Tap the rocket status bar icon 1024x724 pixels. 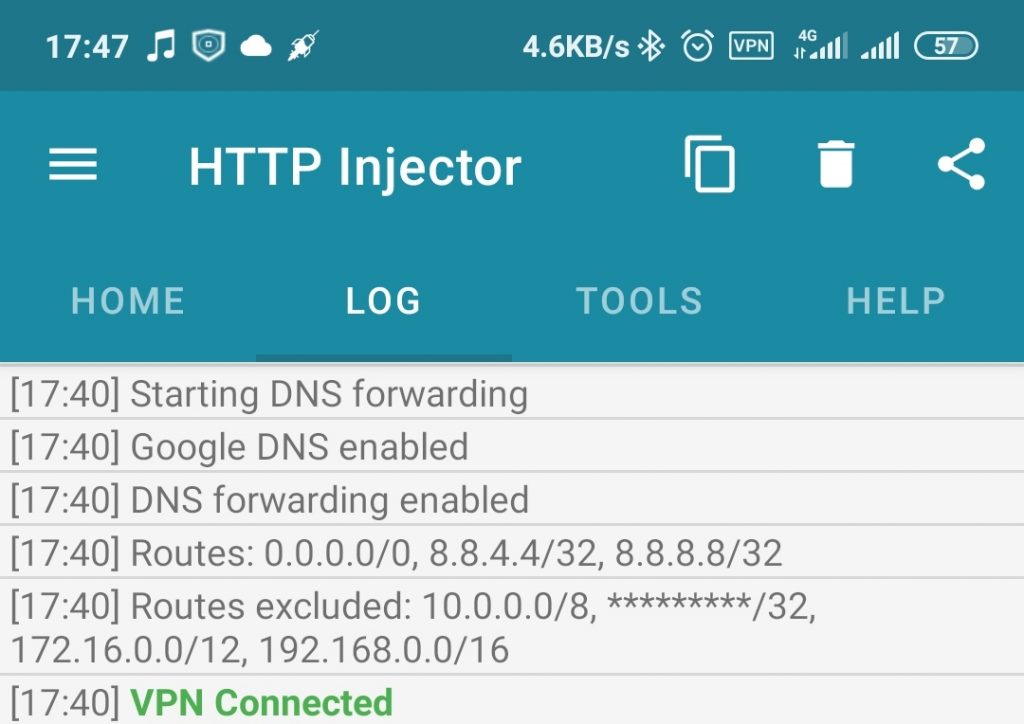pyautogui.click(x=304, y=46)
